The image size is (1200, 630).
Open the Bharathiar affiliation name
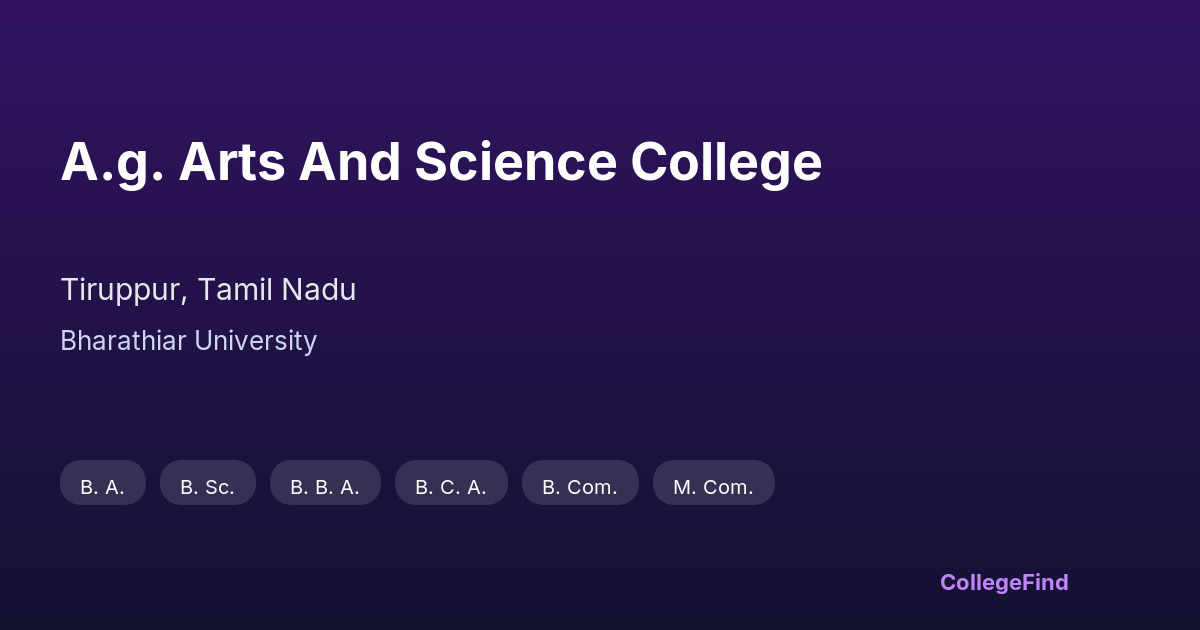coord(123,341)
